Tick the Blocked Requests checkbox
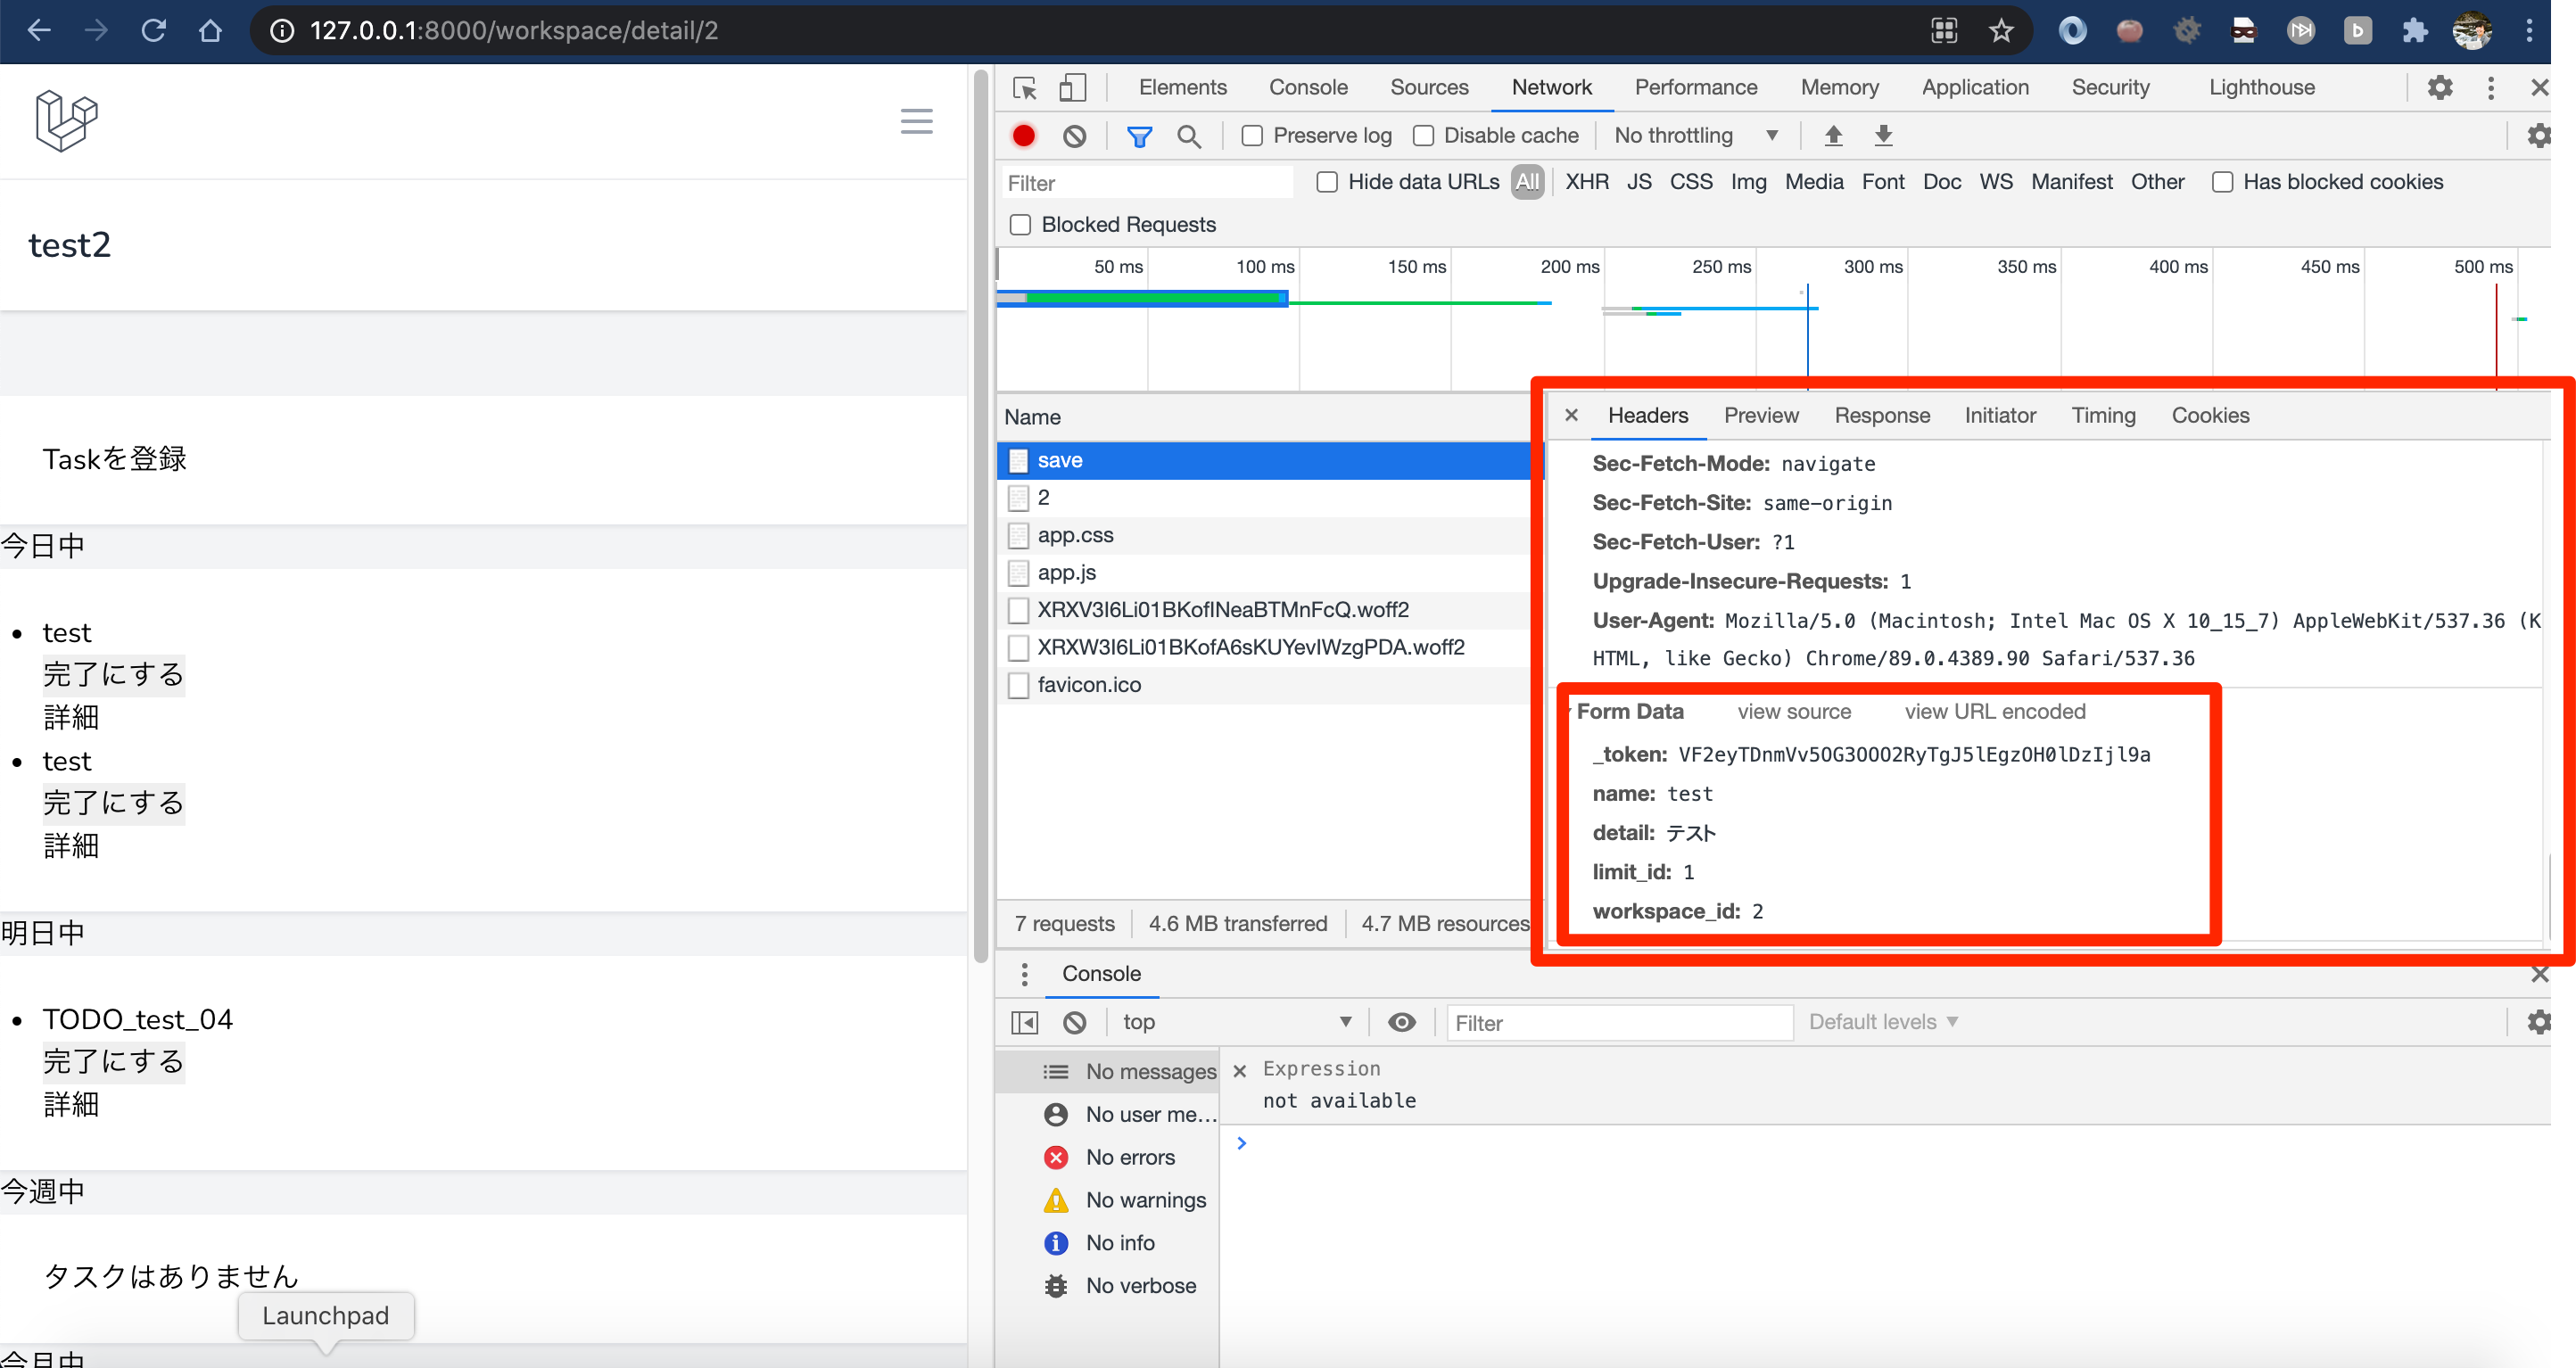2576x1368 pixels. coord(1020,225)
